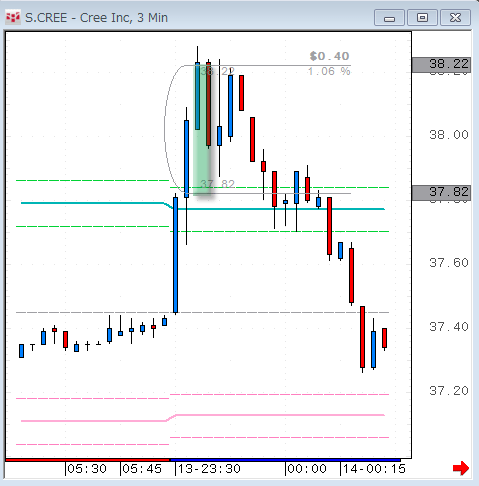
Task: Maximize the S.CREE chart window
Action: coord(422,18)
